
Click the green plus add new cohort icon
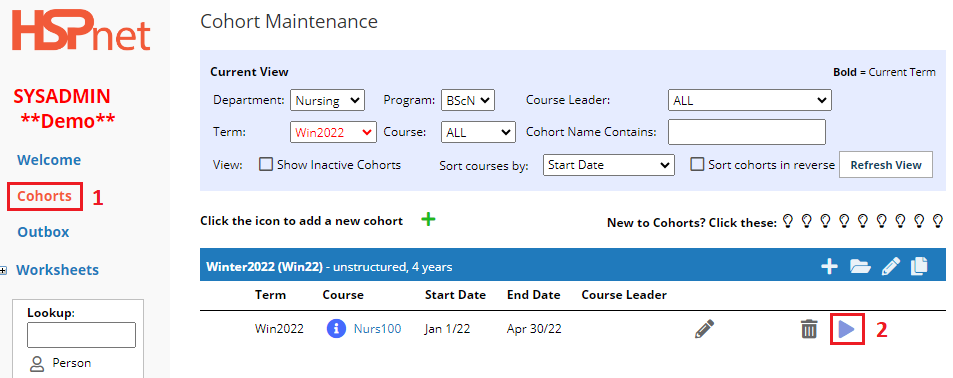tap(428, 219)
